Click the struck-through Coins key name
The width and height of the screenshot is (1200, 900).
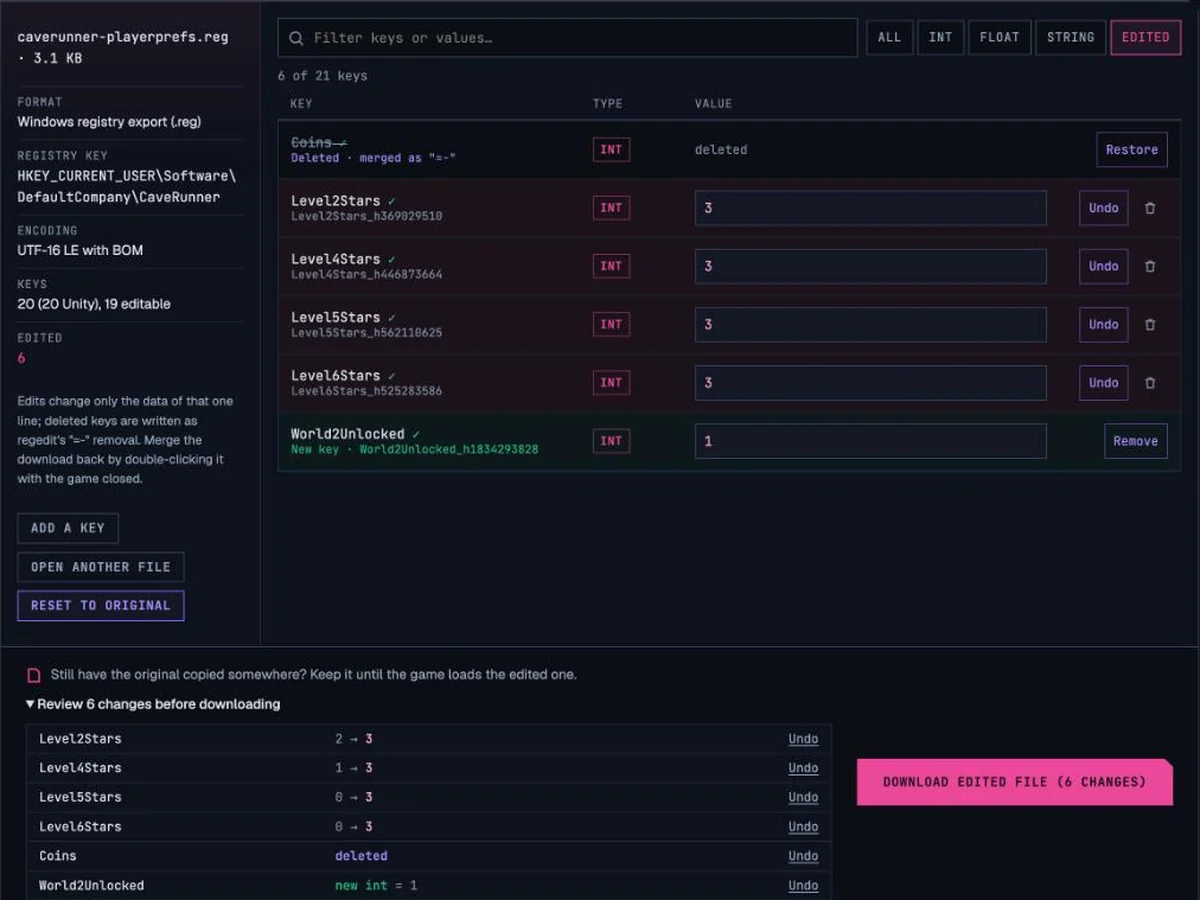312,143
